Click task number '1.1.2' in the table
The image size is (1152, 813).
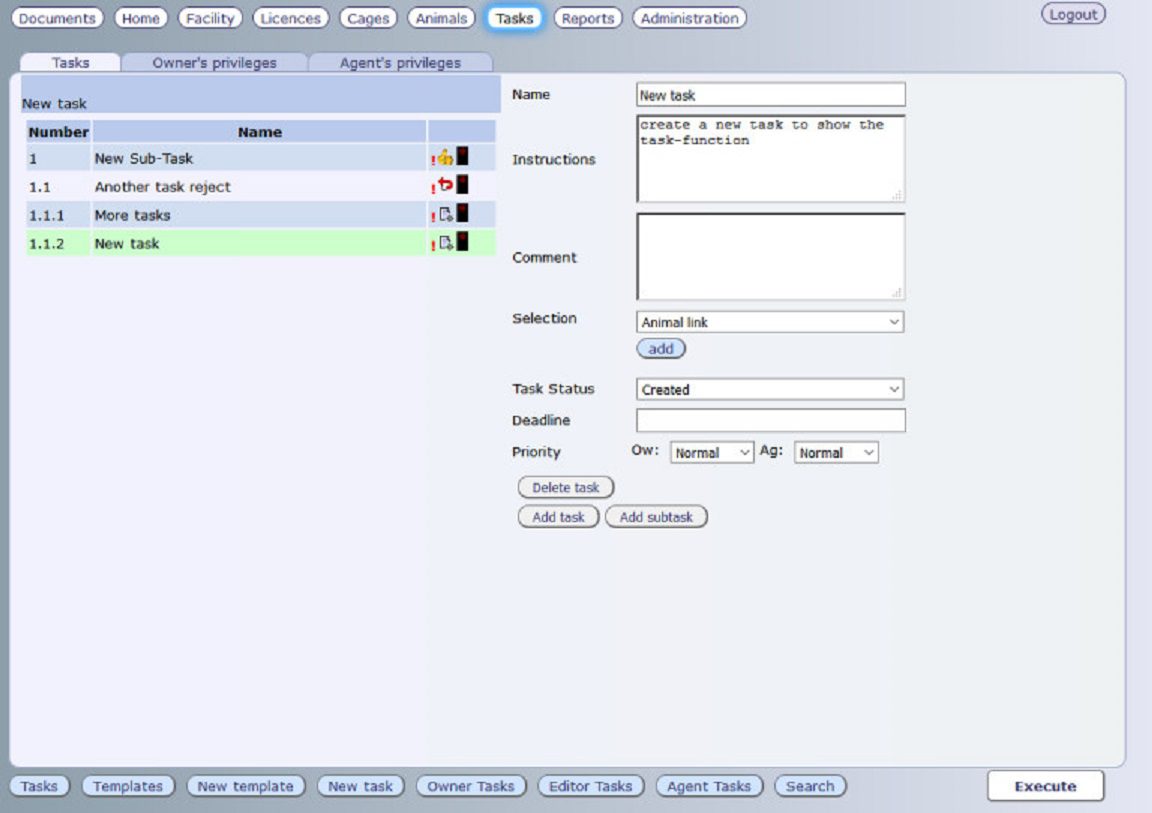pos(46,243)
